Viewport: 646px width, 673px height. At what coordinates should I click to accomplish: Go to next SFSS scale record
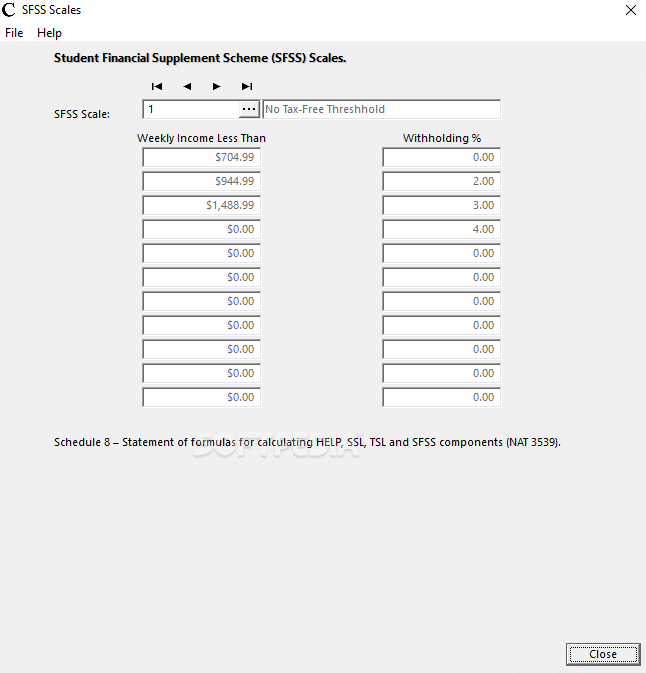[216, 86]
